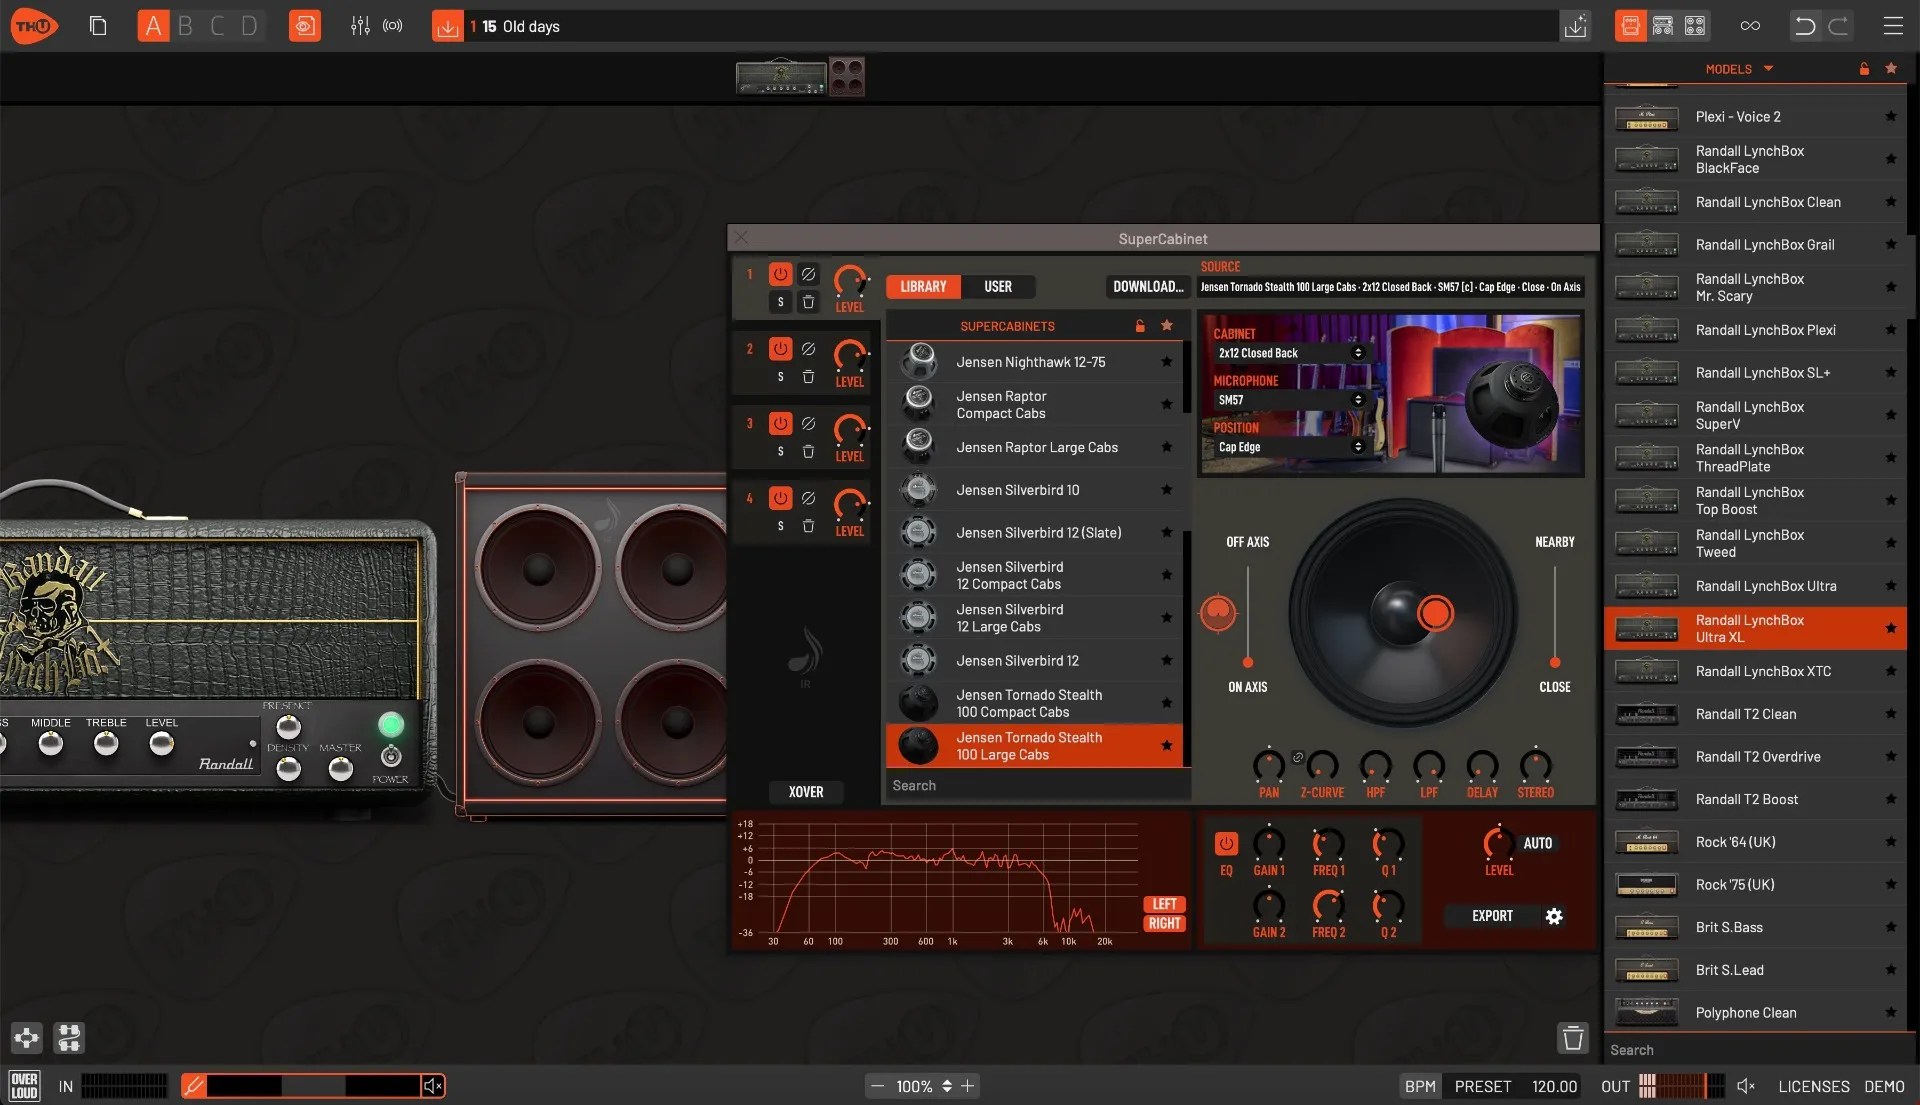Switch to the LIBRARY tab
Image resolution: width=1920 pixels, height=1105 pixels.
[923, 287]
